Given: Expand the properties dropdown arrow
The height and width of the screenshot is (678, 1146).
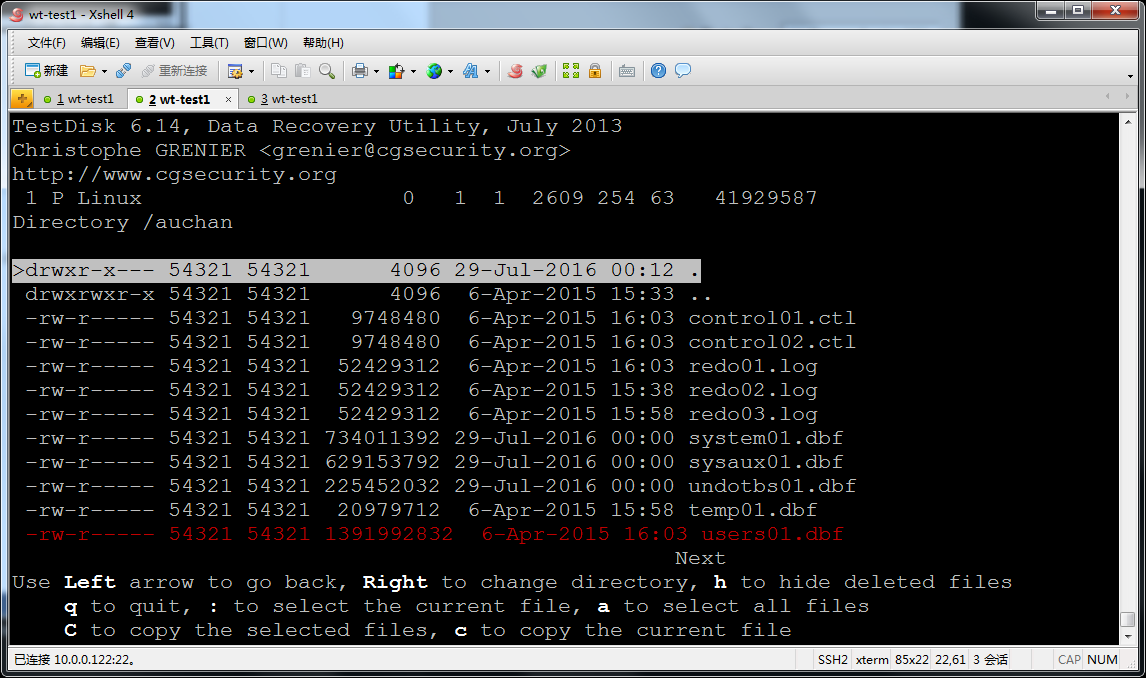Looking at the screenshot, I should (x=251, y=72).
